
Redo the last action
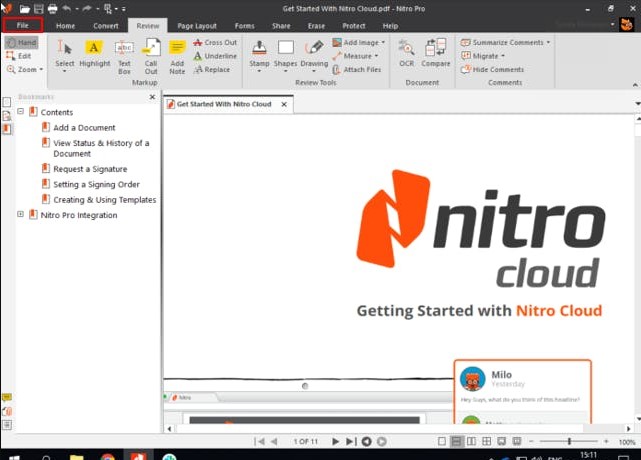click(87, 9)
